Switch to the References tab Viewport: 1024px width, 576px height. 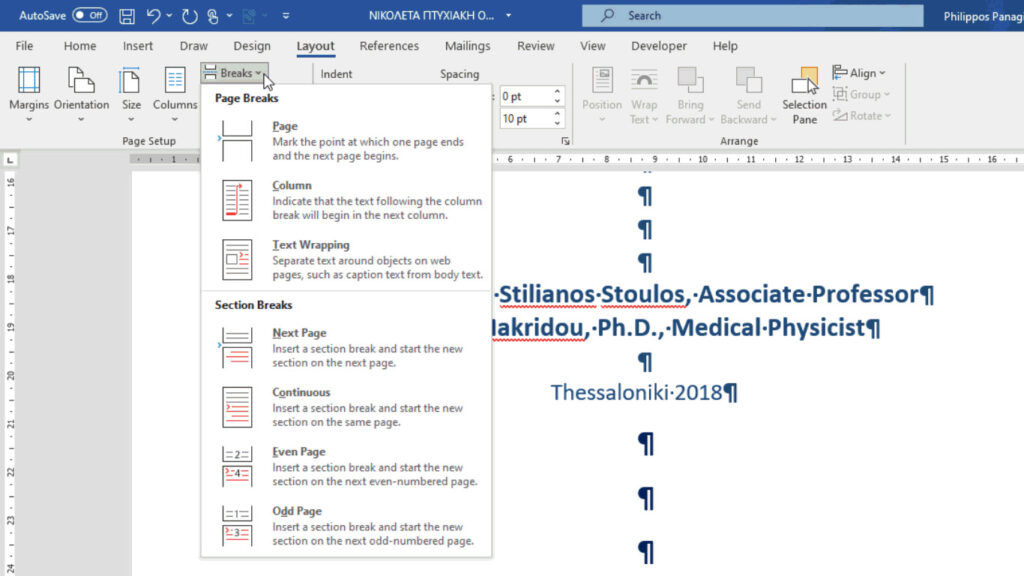click(x=389, y=46)
